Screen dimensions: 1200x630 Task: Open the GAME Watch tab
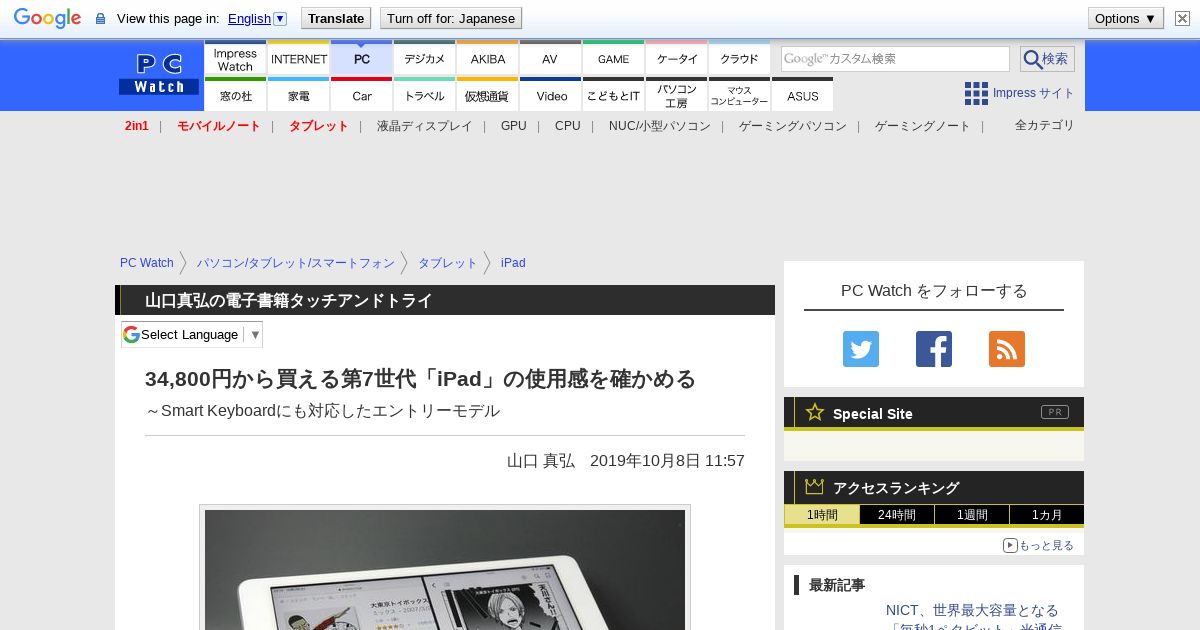tap(613, 58)
